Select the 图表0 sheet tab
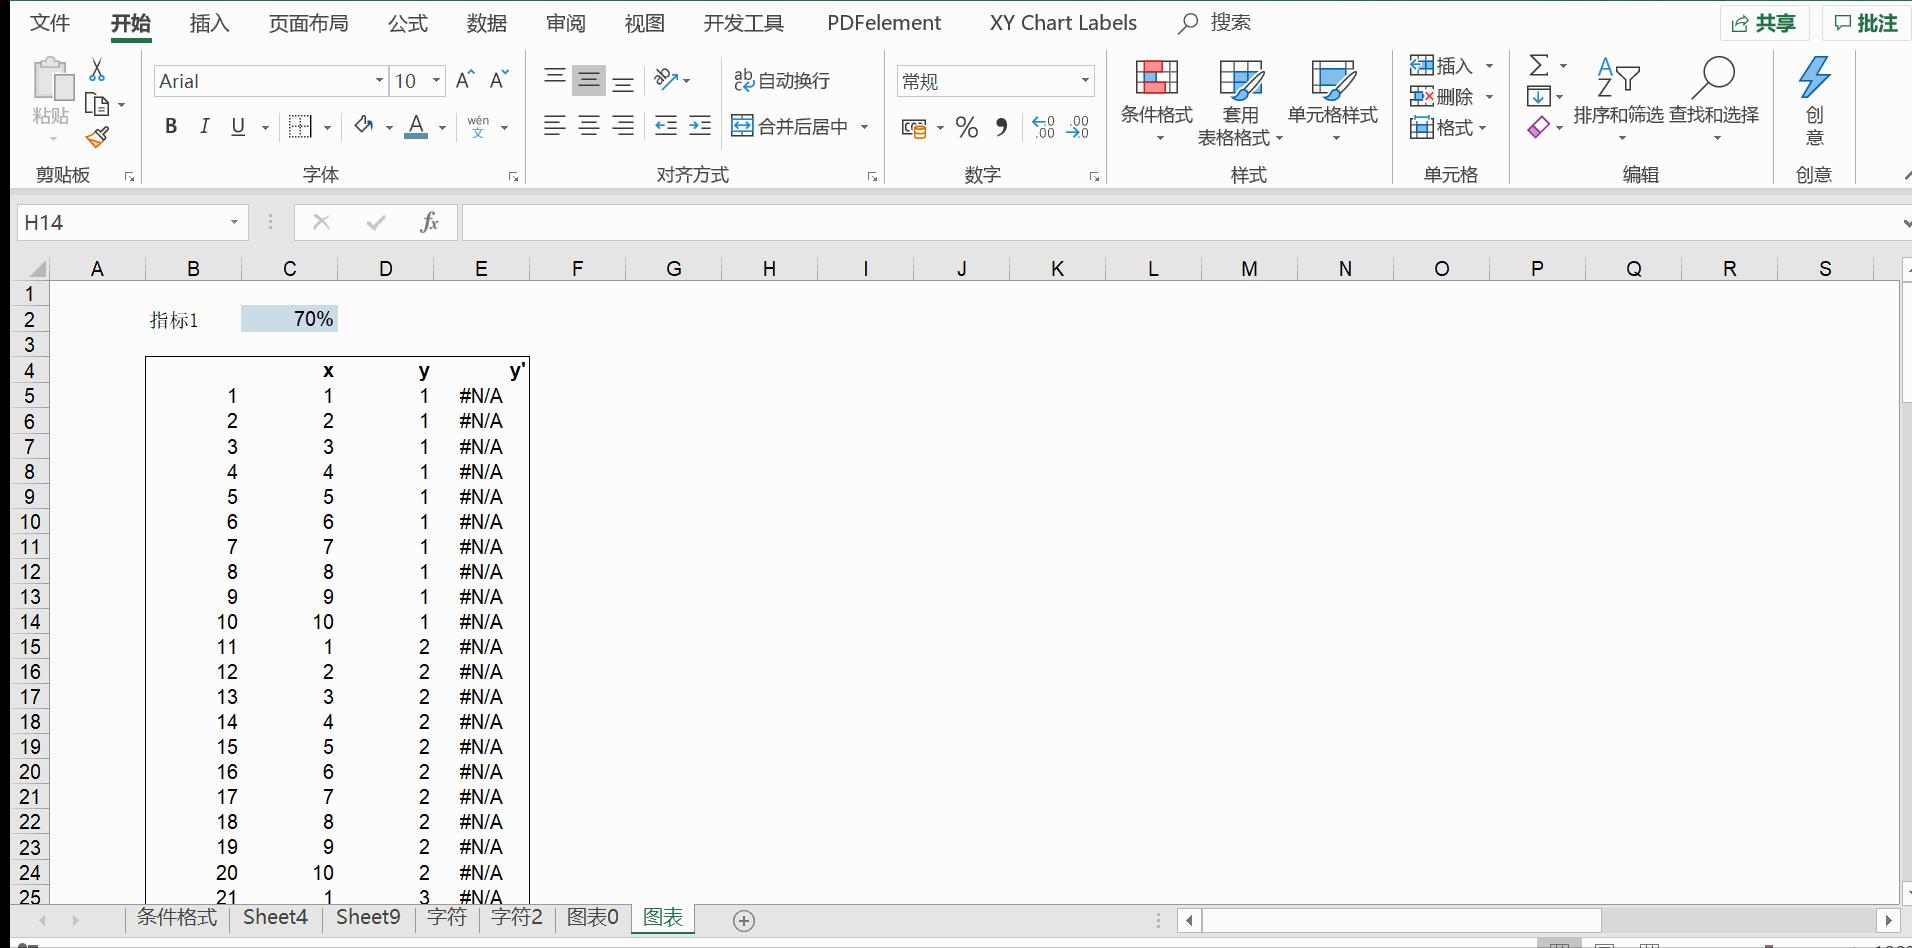 point(591,917)
